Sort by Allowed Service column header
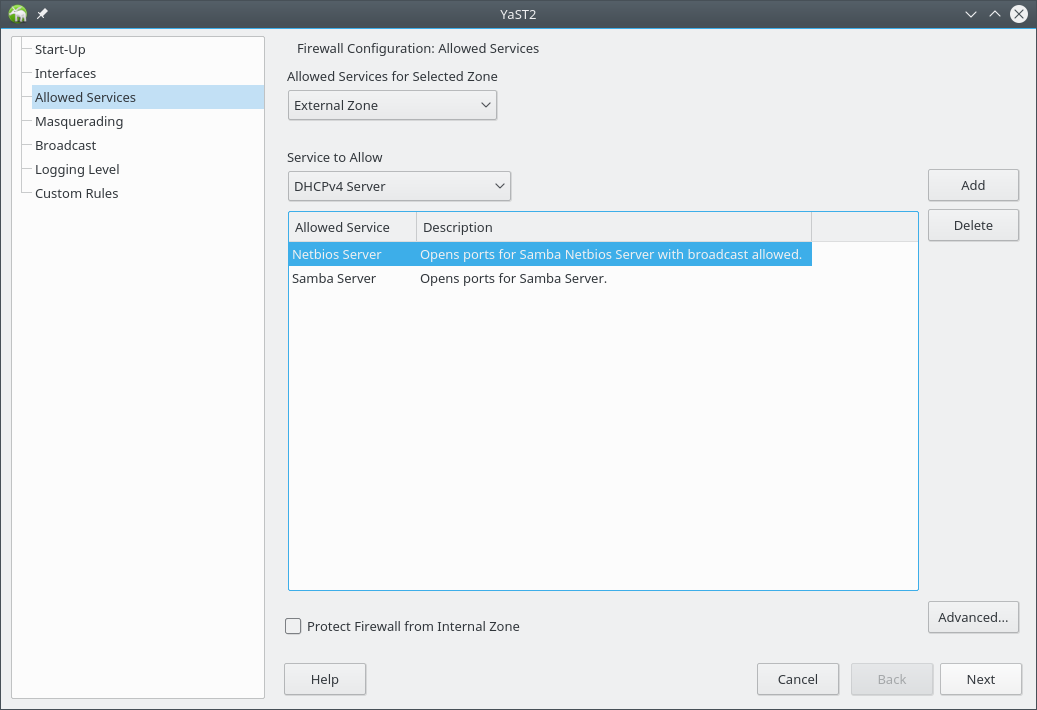The image size is (1037, 710). pos(353,227)
